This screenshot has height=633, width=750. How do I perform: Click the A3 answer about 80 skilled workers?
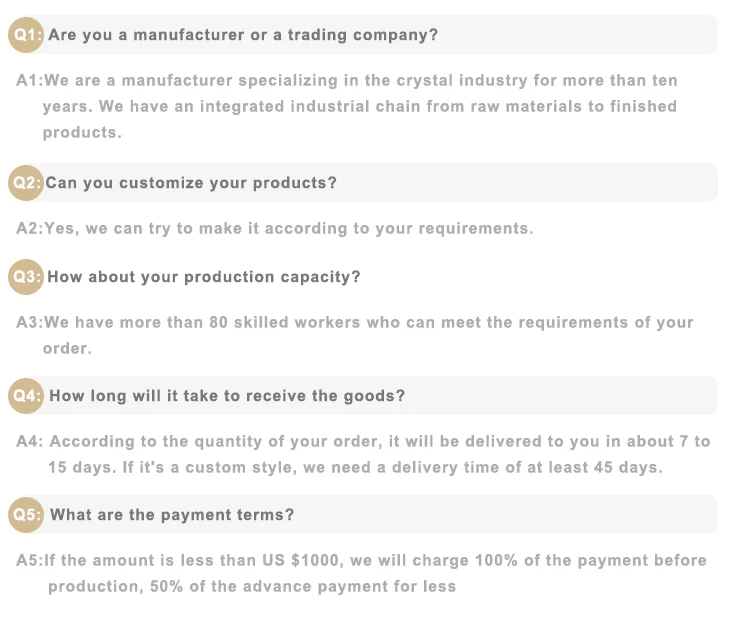(x=354, y=335)
